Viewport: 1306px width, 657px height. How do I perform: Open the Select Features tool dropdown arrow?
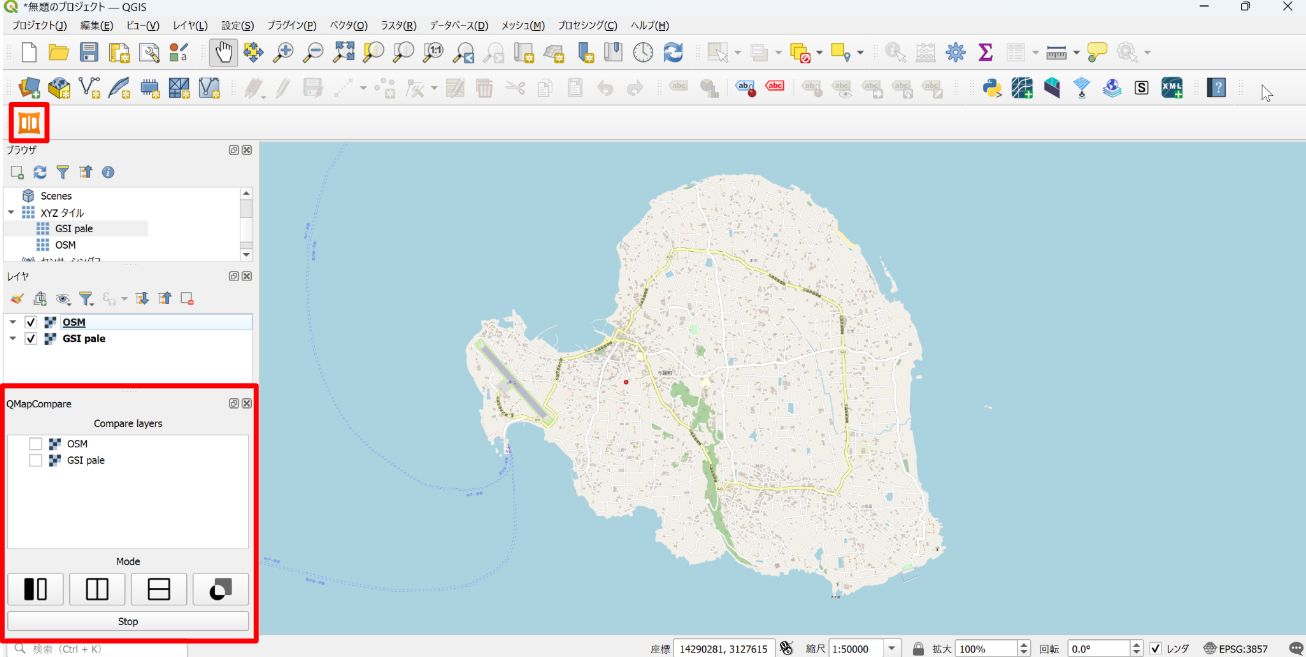[x=738, y=52]
